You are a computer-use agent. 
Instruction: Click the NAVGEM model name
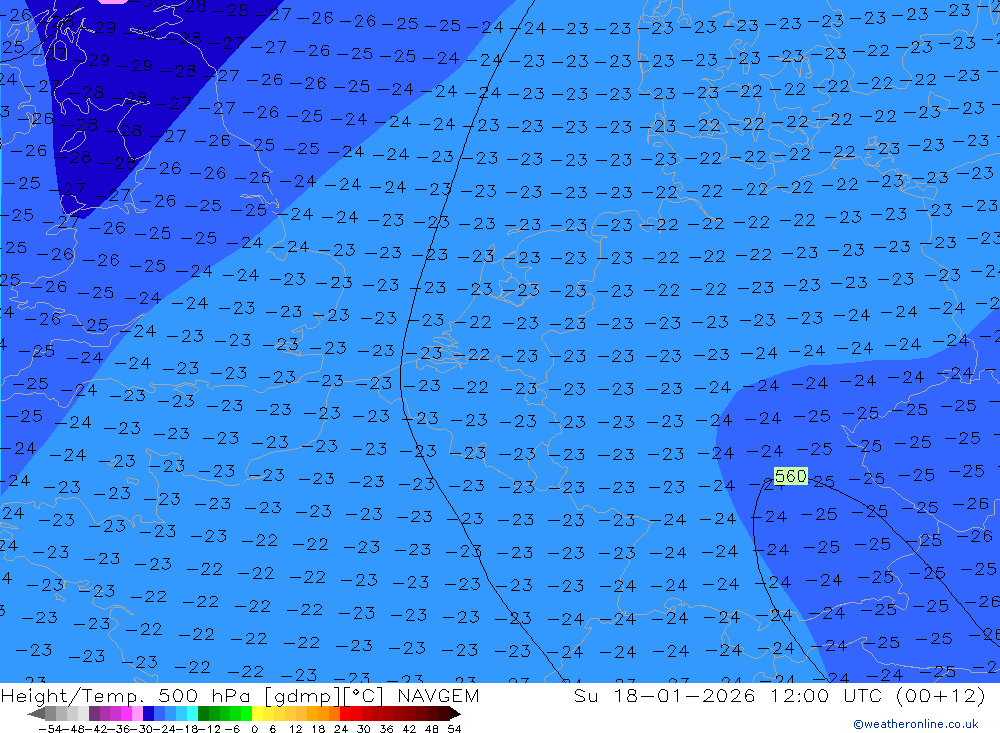[438, 695]
